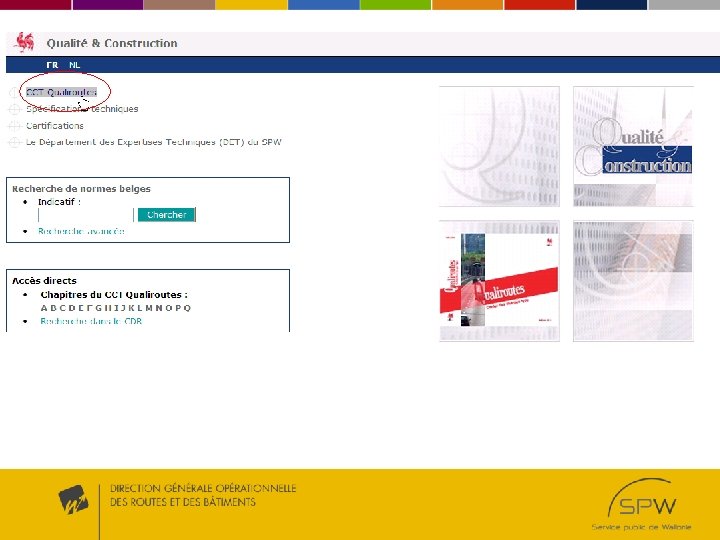Click the bullet icon beside Spécifications techniques
The height and width of the screenshot is (540, 720).
point(15,109)
